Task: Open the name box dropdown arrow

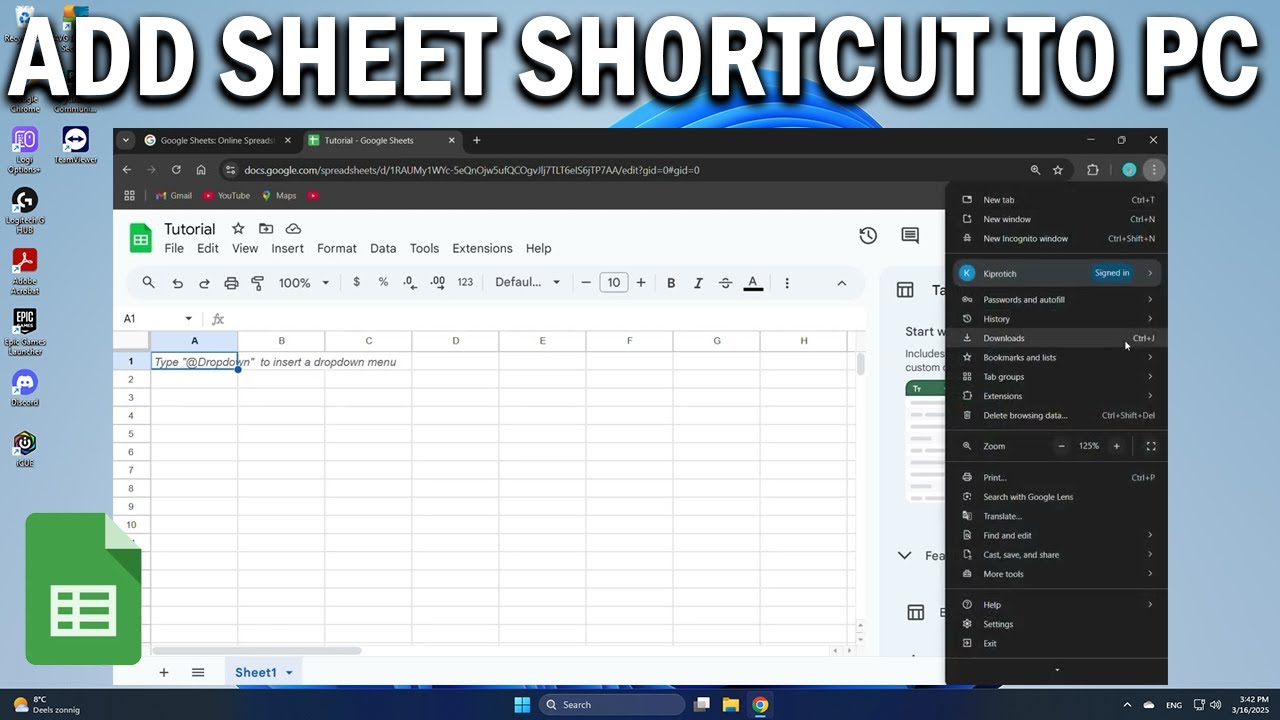Action: coord(188,319)
